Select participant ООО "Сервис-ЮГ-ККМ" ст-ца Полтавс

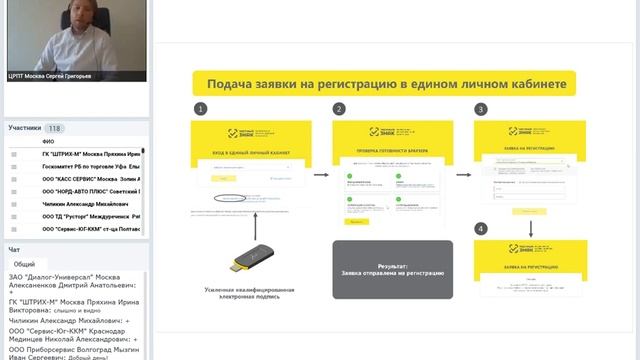91,229
